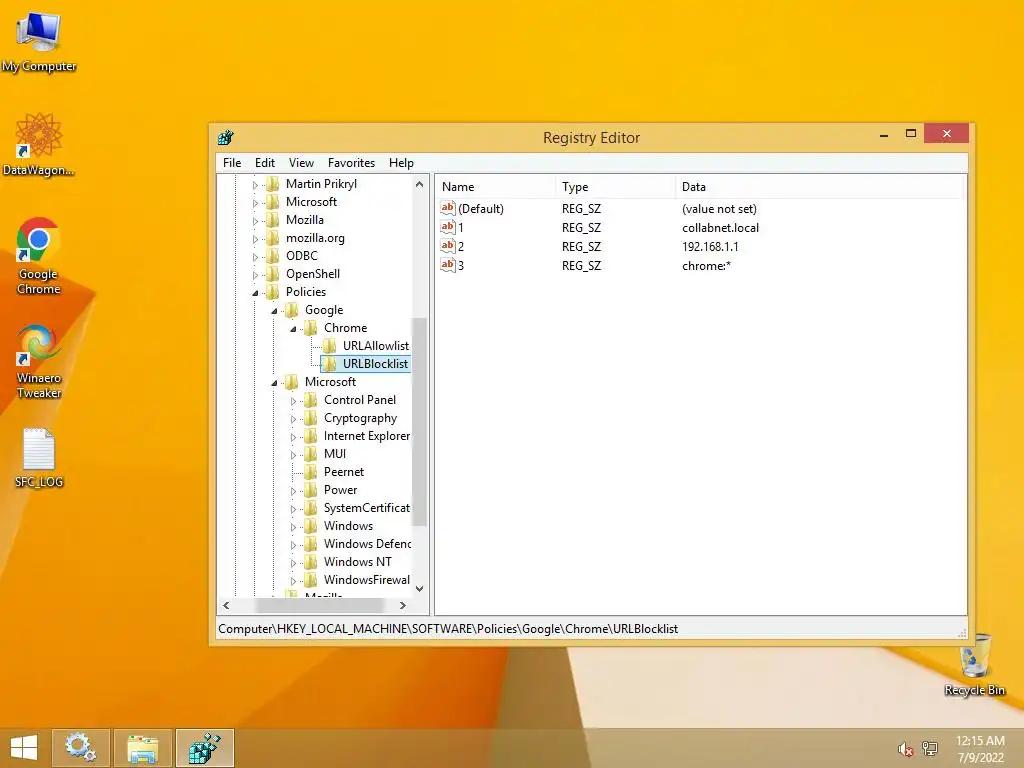Open the Edit menu
This screenshot has width=1024, height=768.
pos(264,163)
